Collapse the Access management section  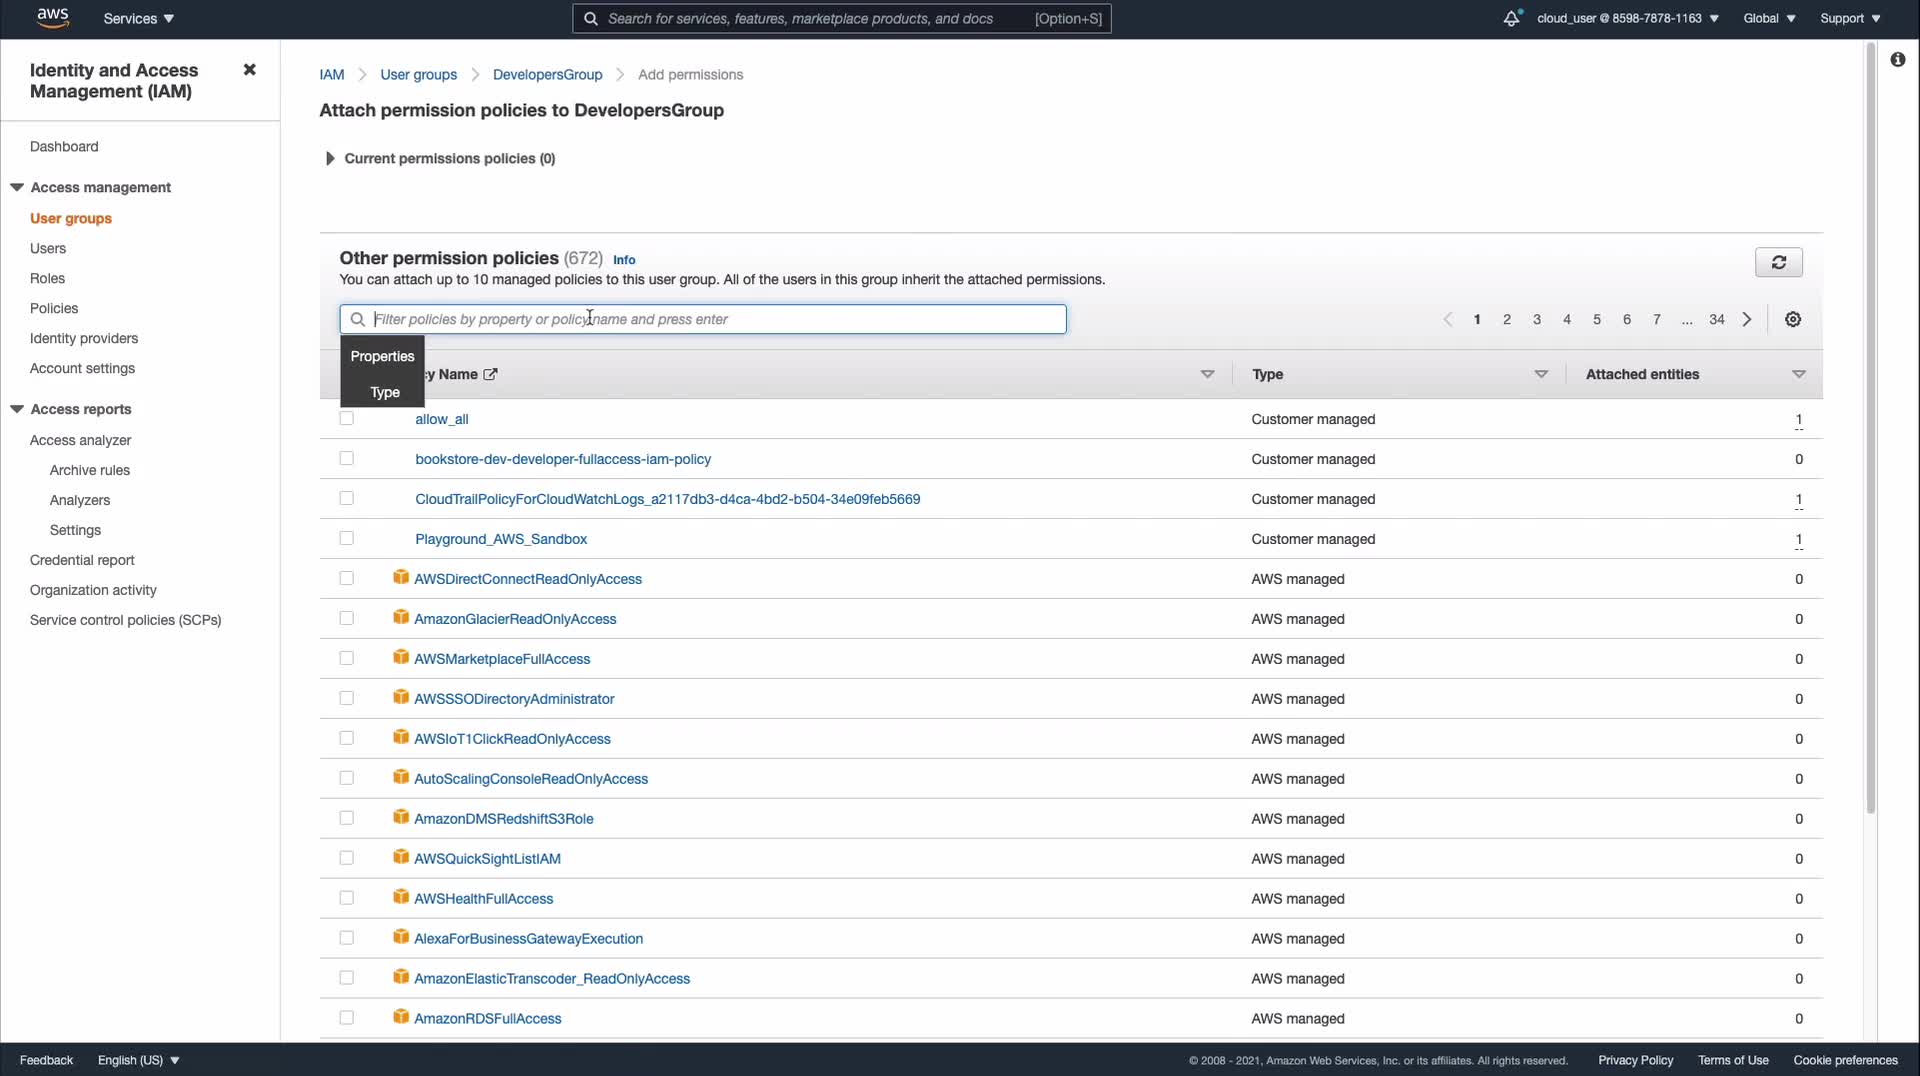(x=17, y=187)
